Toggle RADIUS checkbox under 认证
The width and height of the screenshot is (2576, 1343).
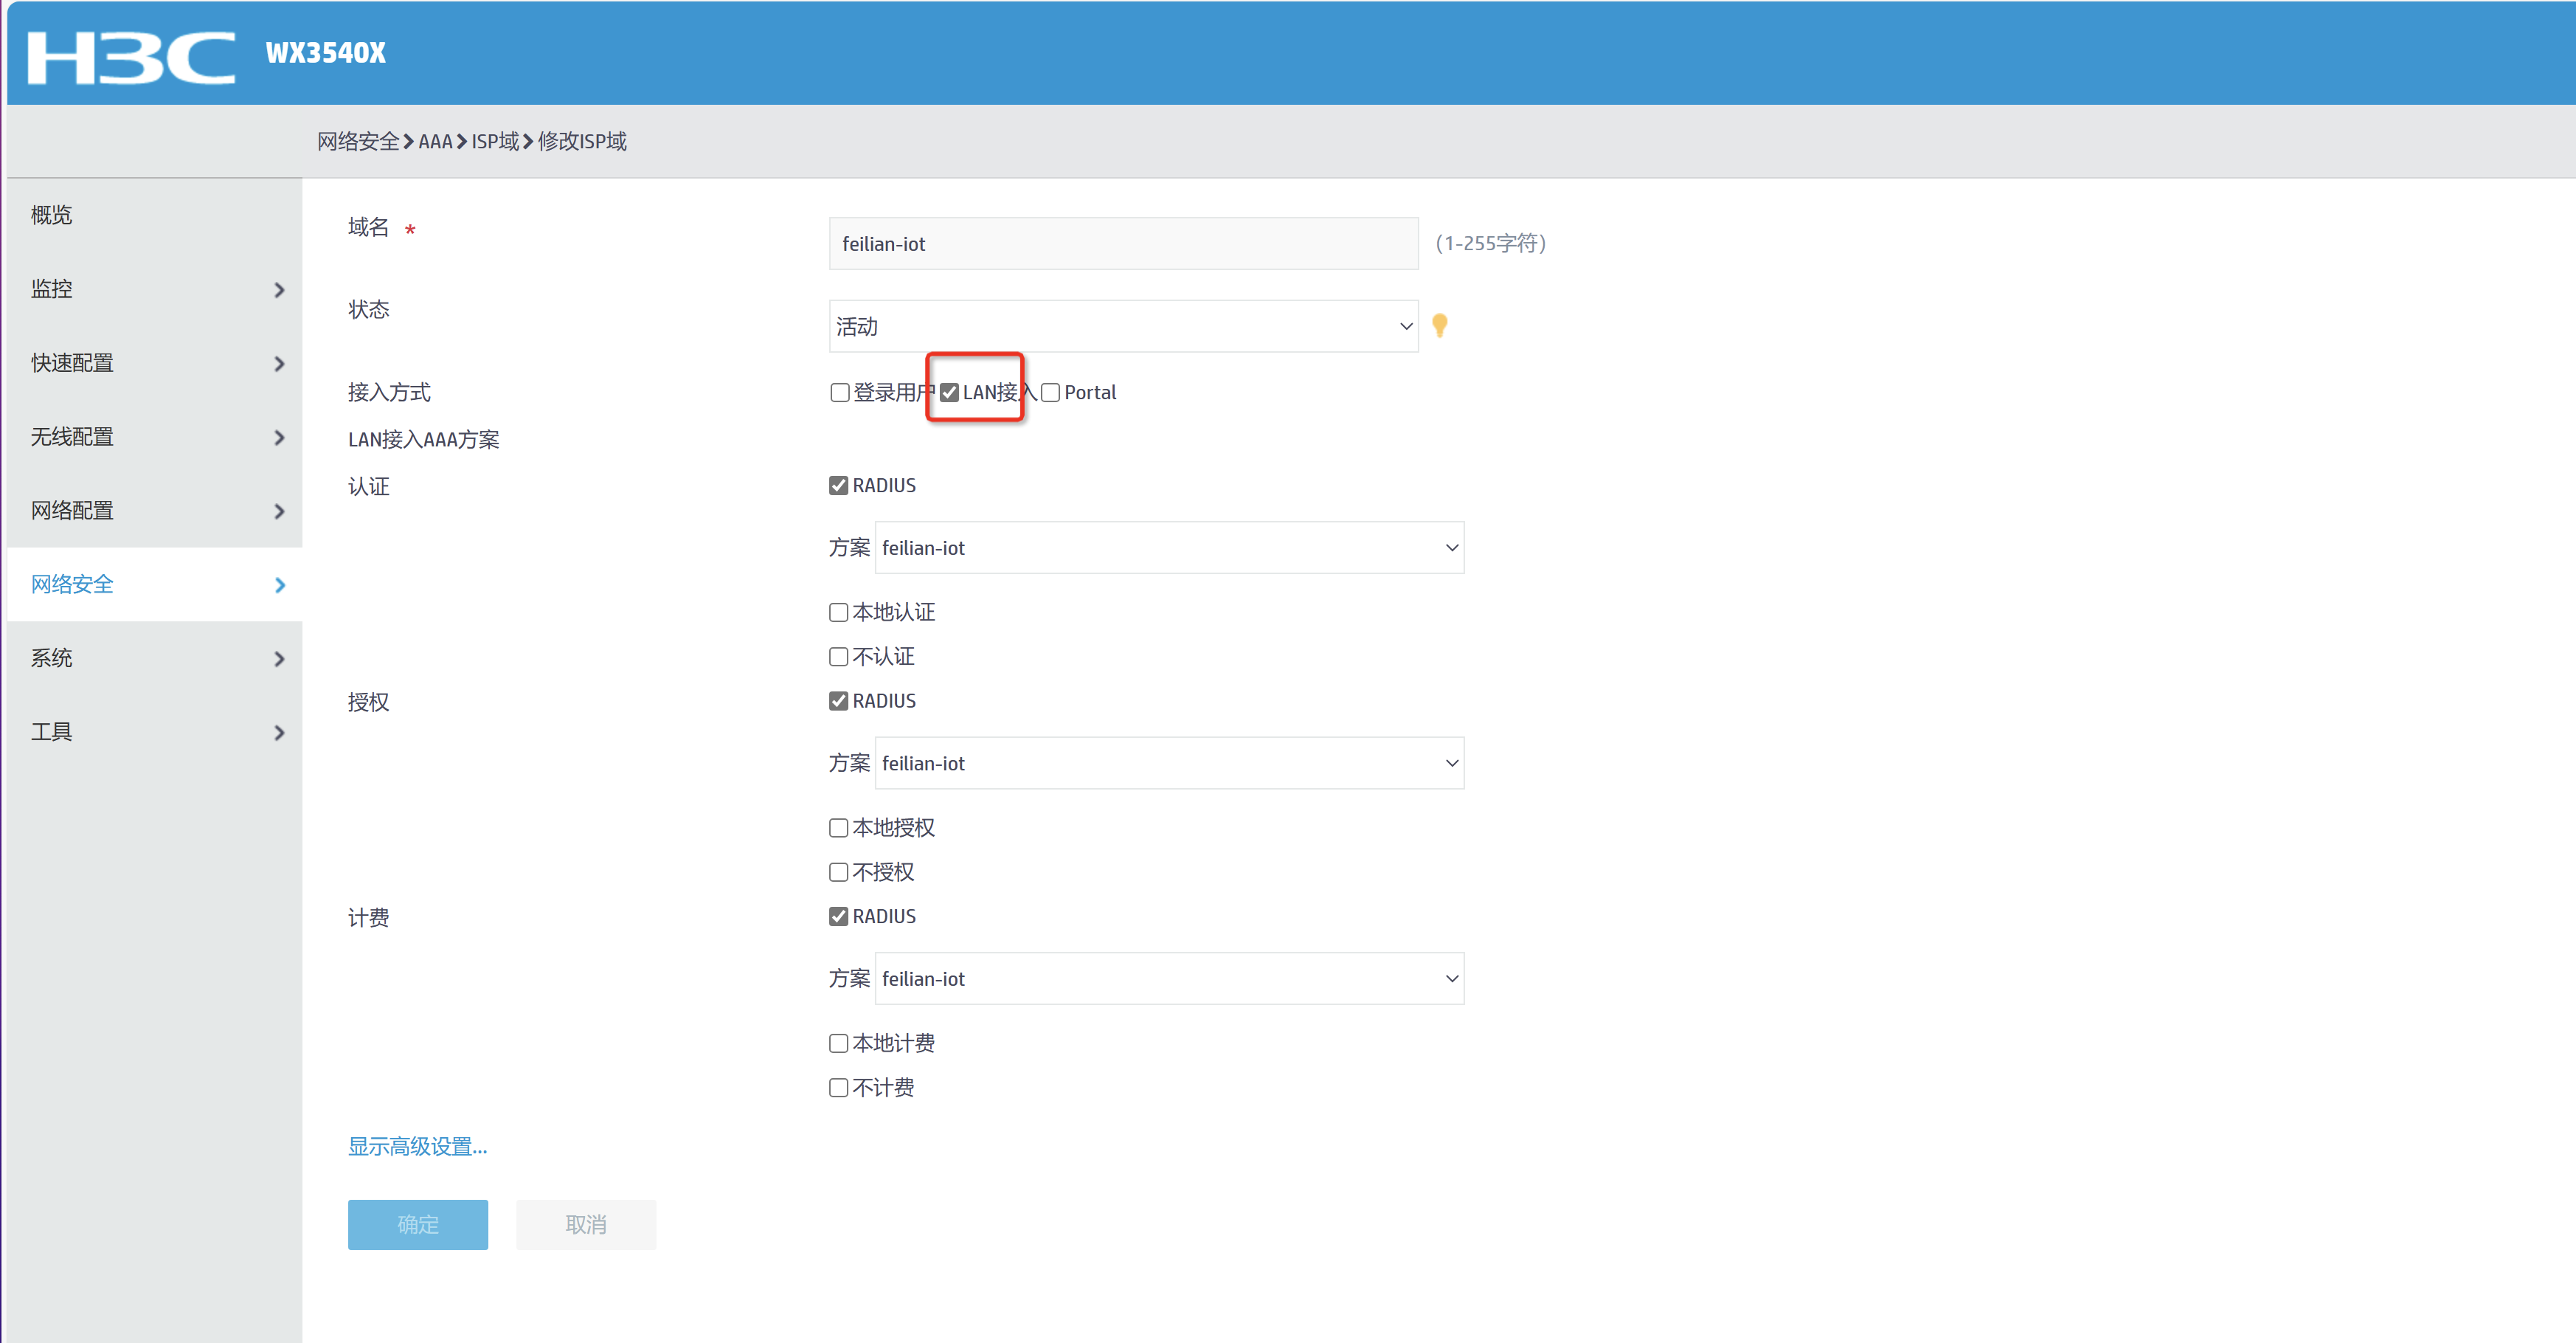pos(838,486)
